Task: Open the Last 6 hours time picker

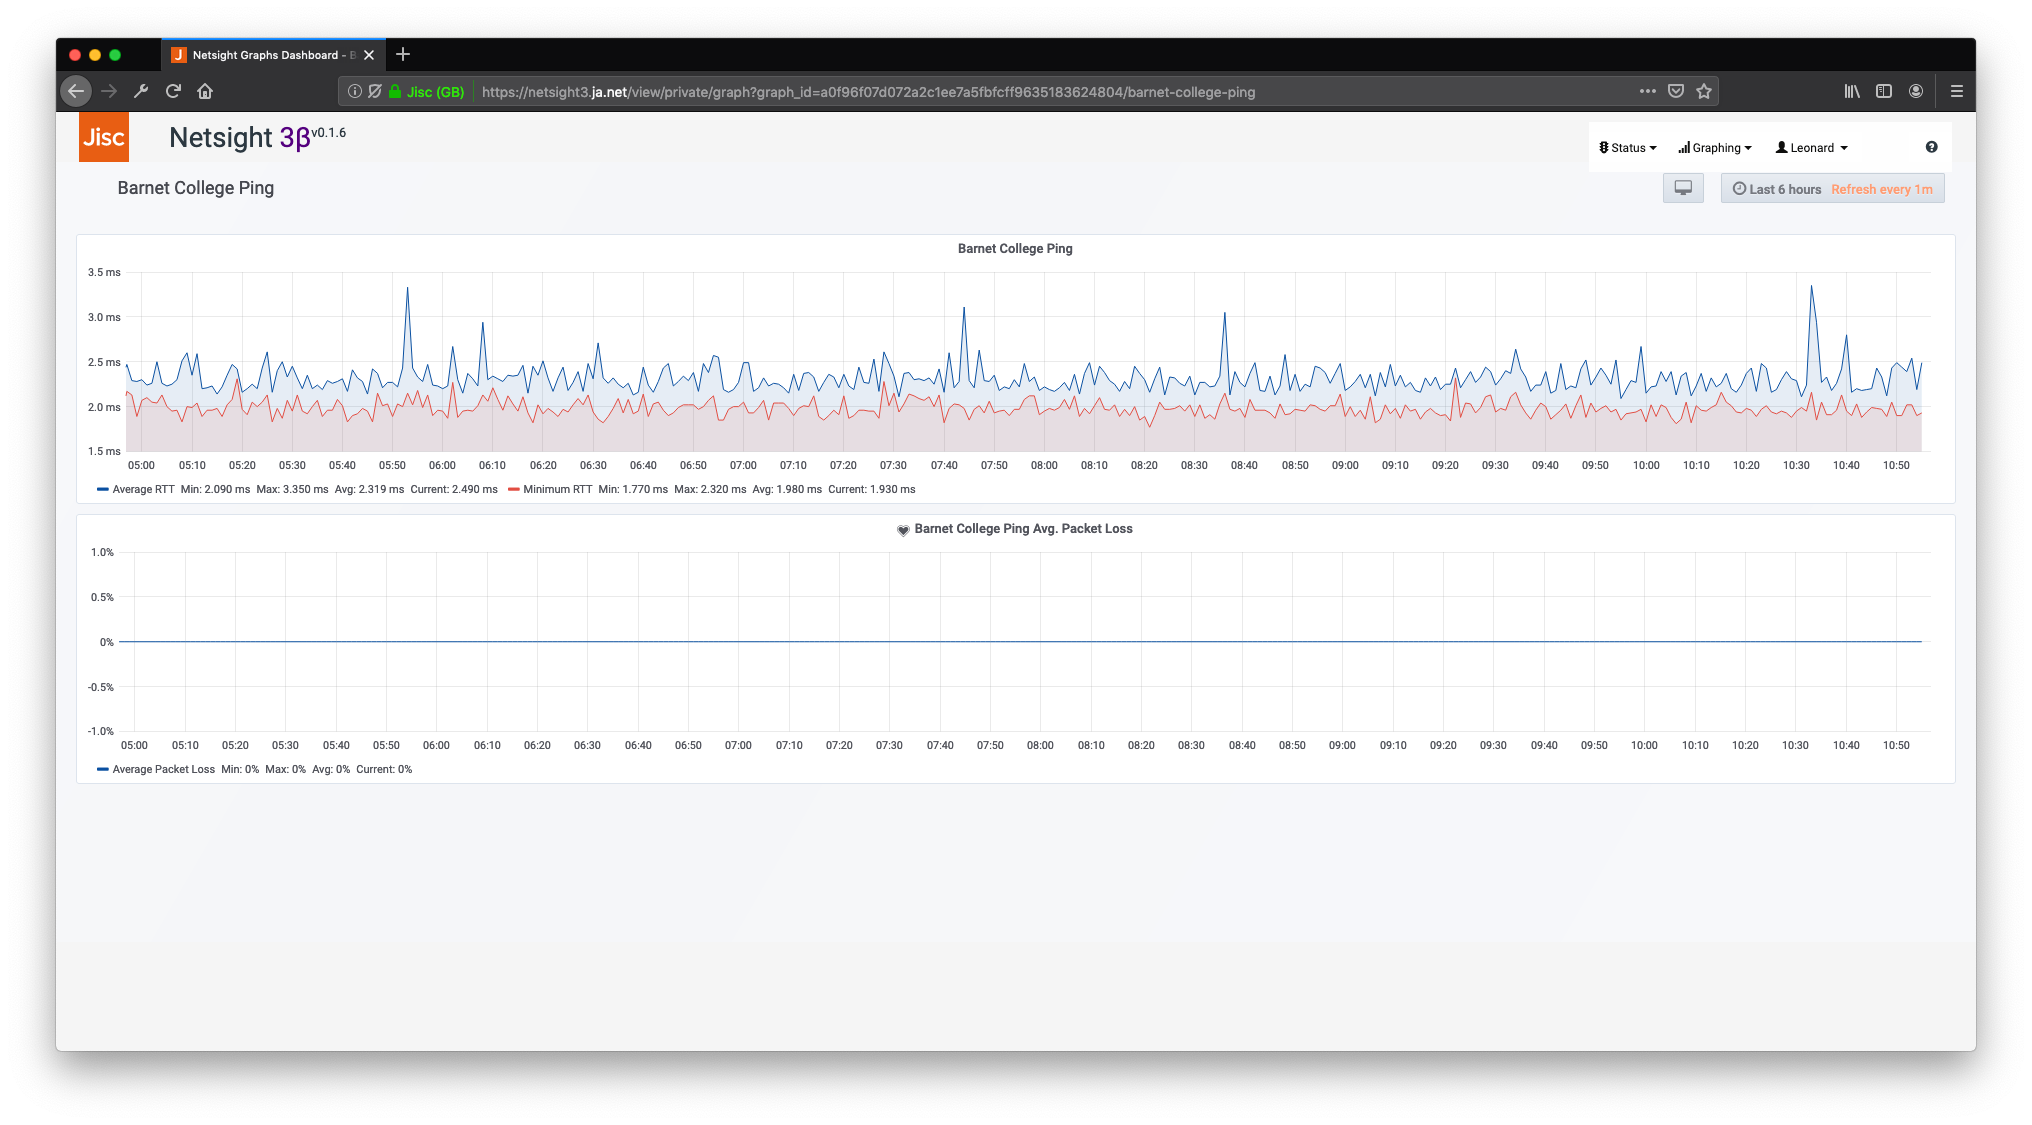Action: (x=1778, y=189)
